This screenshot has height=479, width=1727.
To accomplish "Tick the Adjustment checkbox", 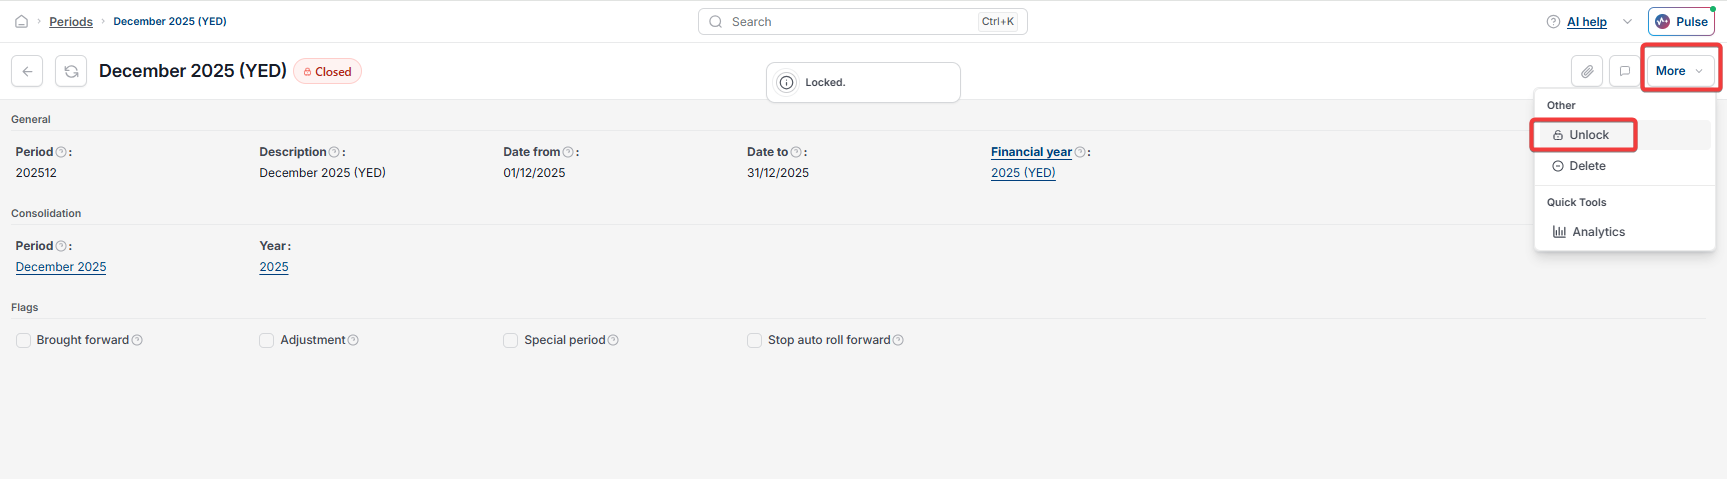I will point(266,340).
